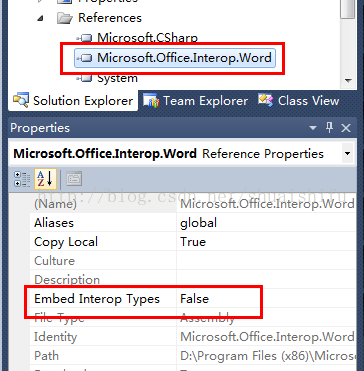The height and width of the screenshot is (371, 364).
Task: Collapse the References tree node
Action: pos(41,18)
